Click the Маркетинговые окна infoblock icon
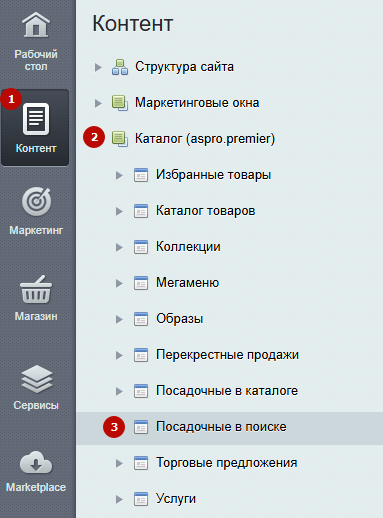 click(x=120, y=103)
